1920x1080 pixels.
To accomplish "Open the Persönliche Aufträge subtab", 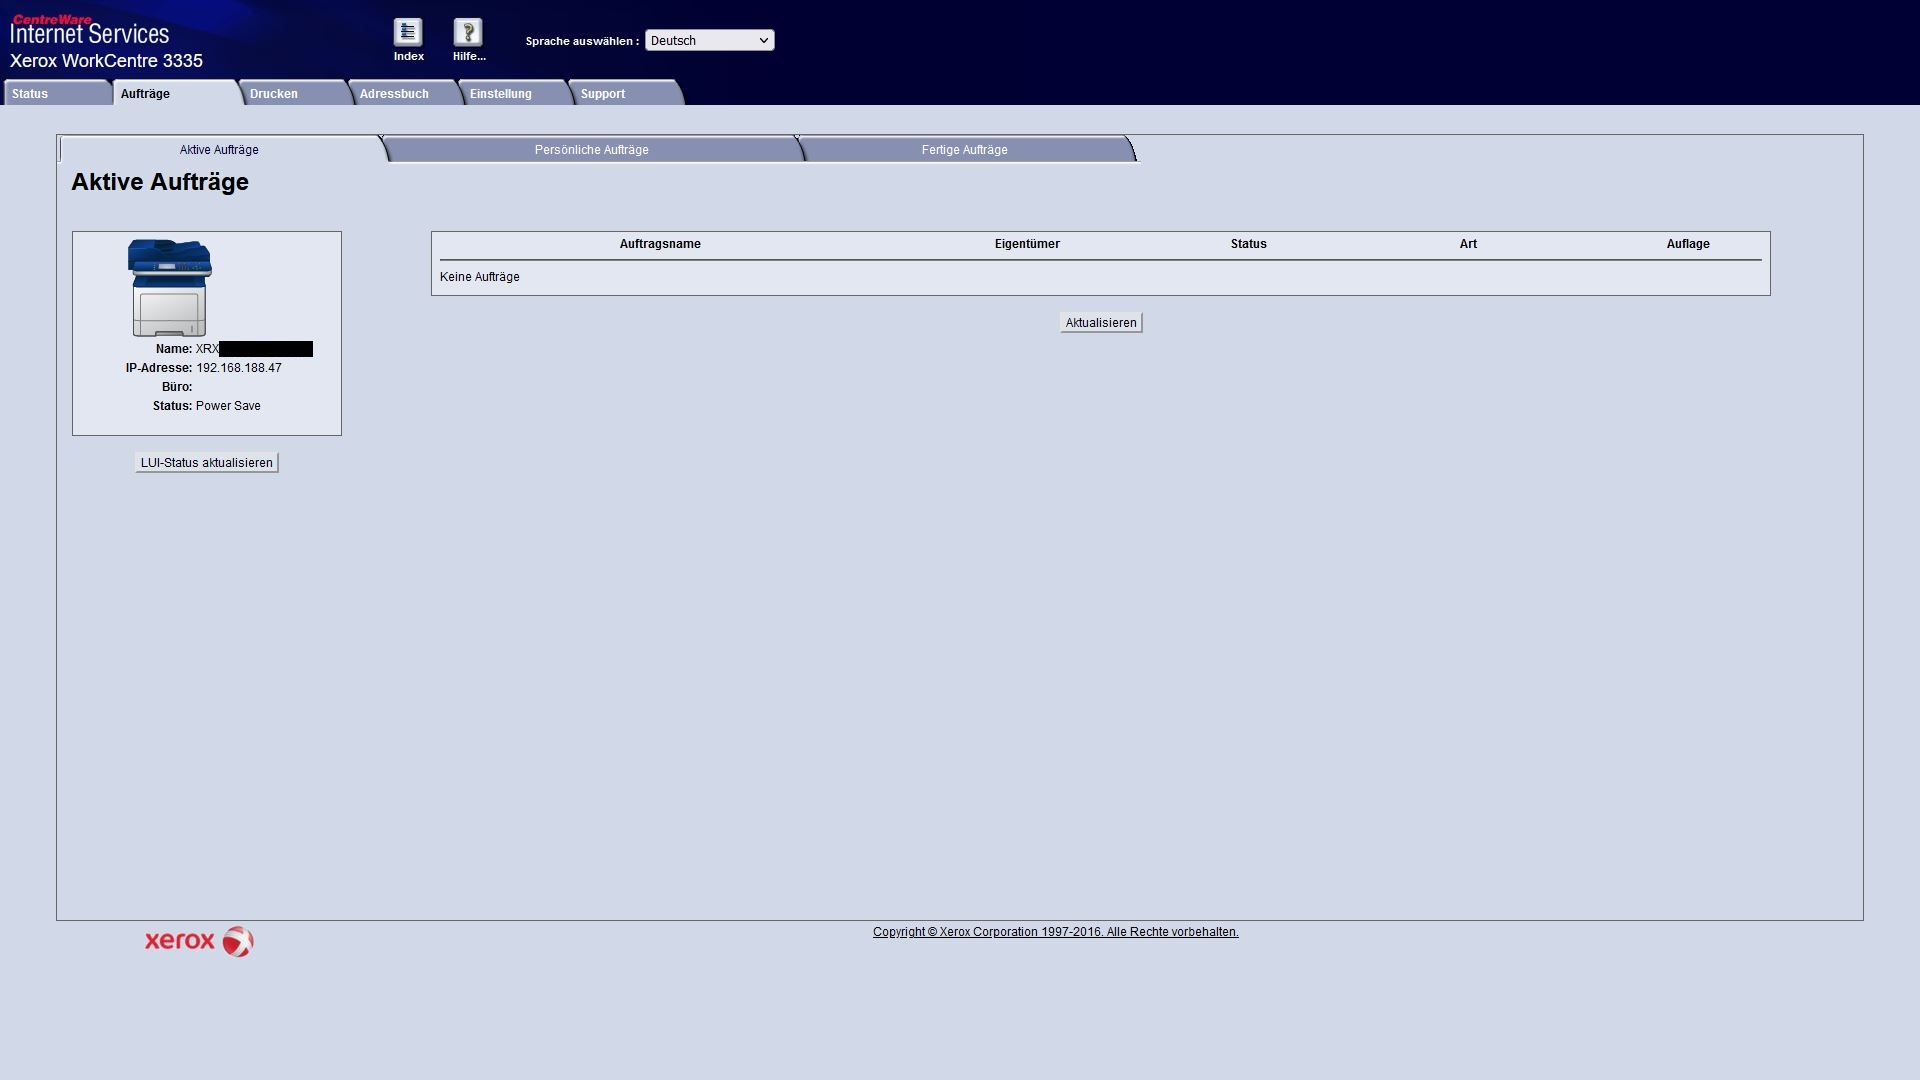I will pyautogui.click(x=591, y=150).
